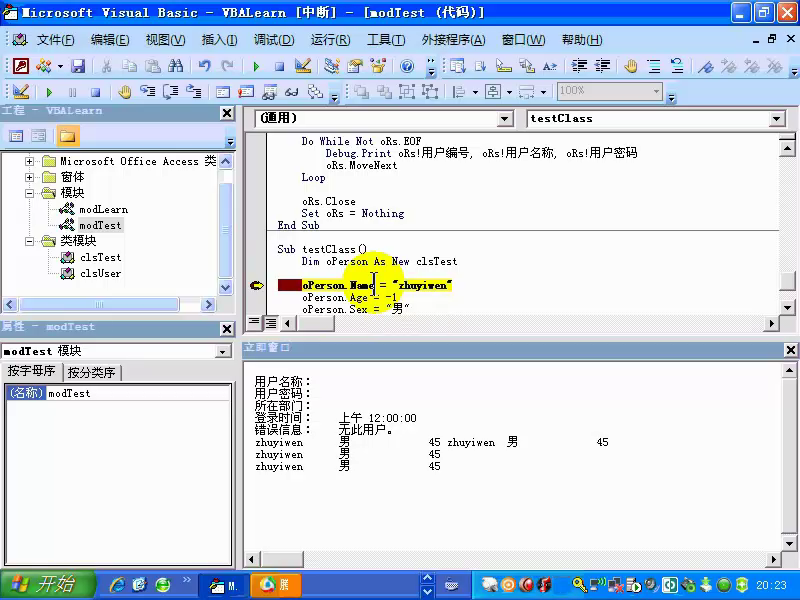Click the Break pause icon

(72, 92)
